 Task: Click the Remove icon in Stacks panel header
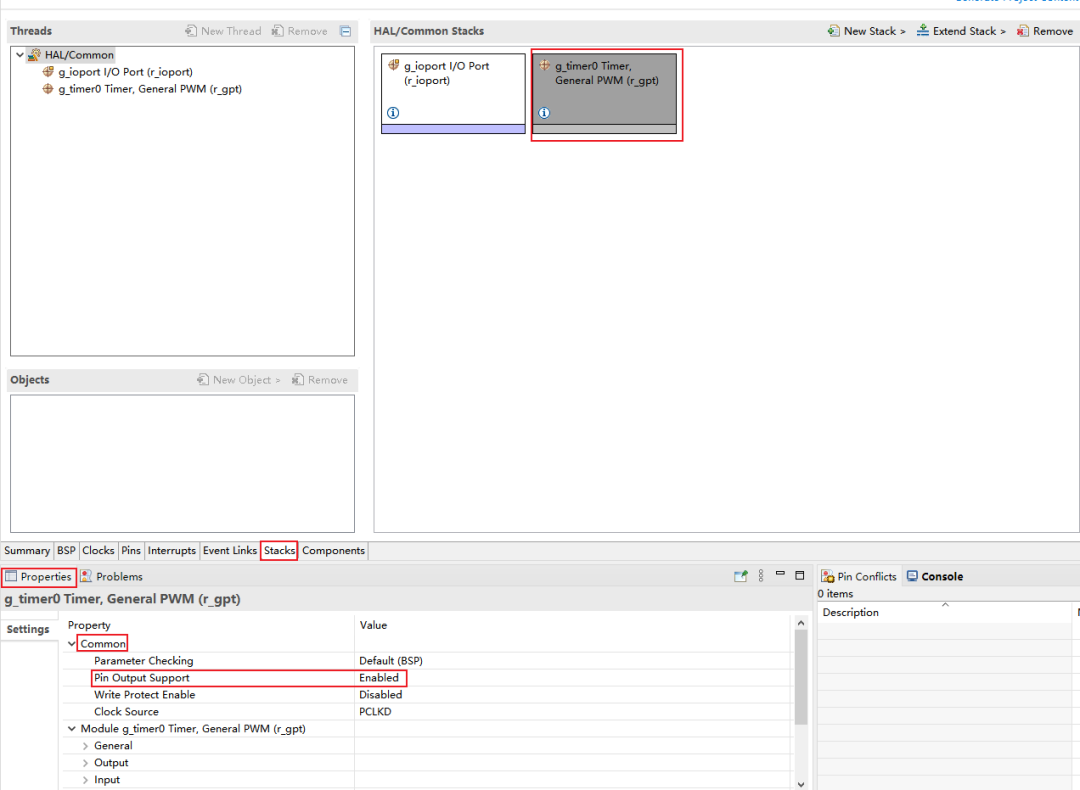coord(1023,31)
